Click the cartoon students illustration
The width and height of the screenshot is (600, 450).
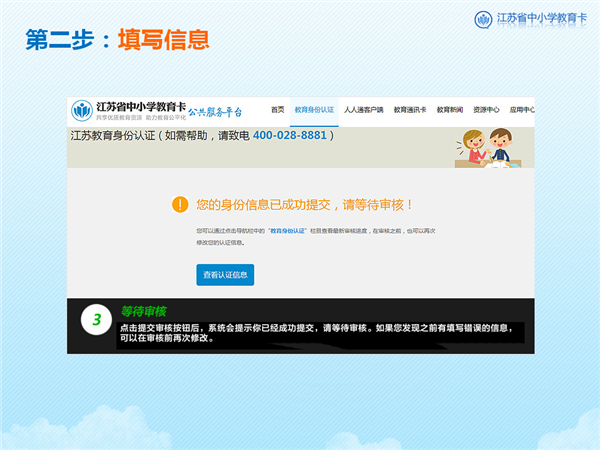coord(488,148)
